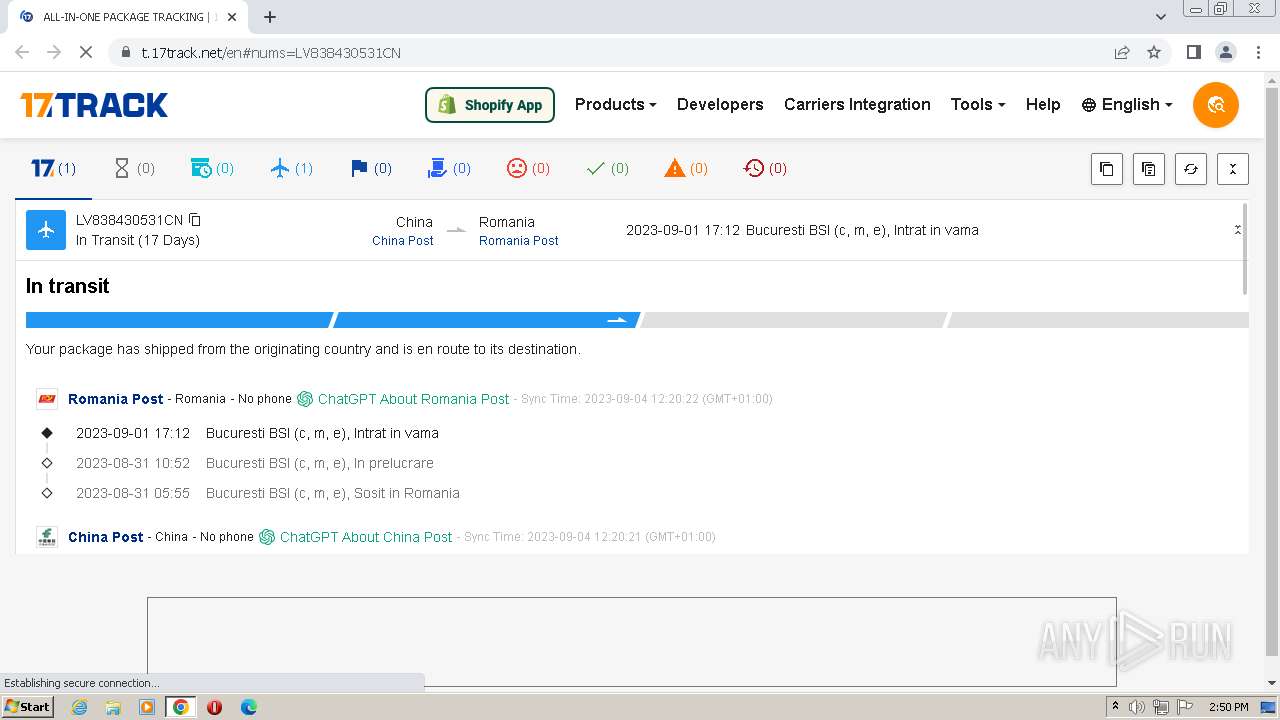This screenshot has width=1280, height=720.
Task: Click the share page icon
Action: tap(1122, 52)
